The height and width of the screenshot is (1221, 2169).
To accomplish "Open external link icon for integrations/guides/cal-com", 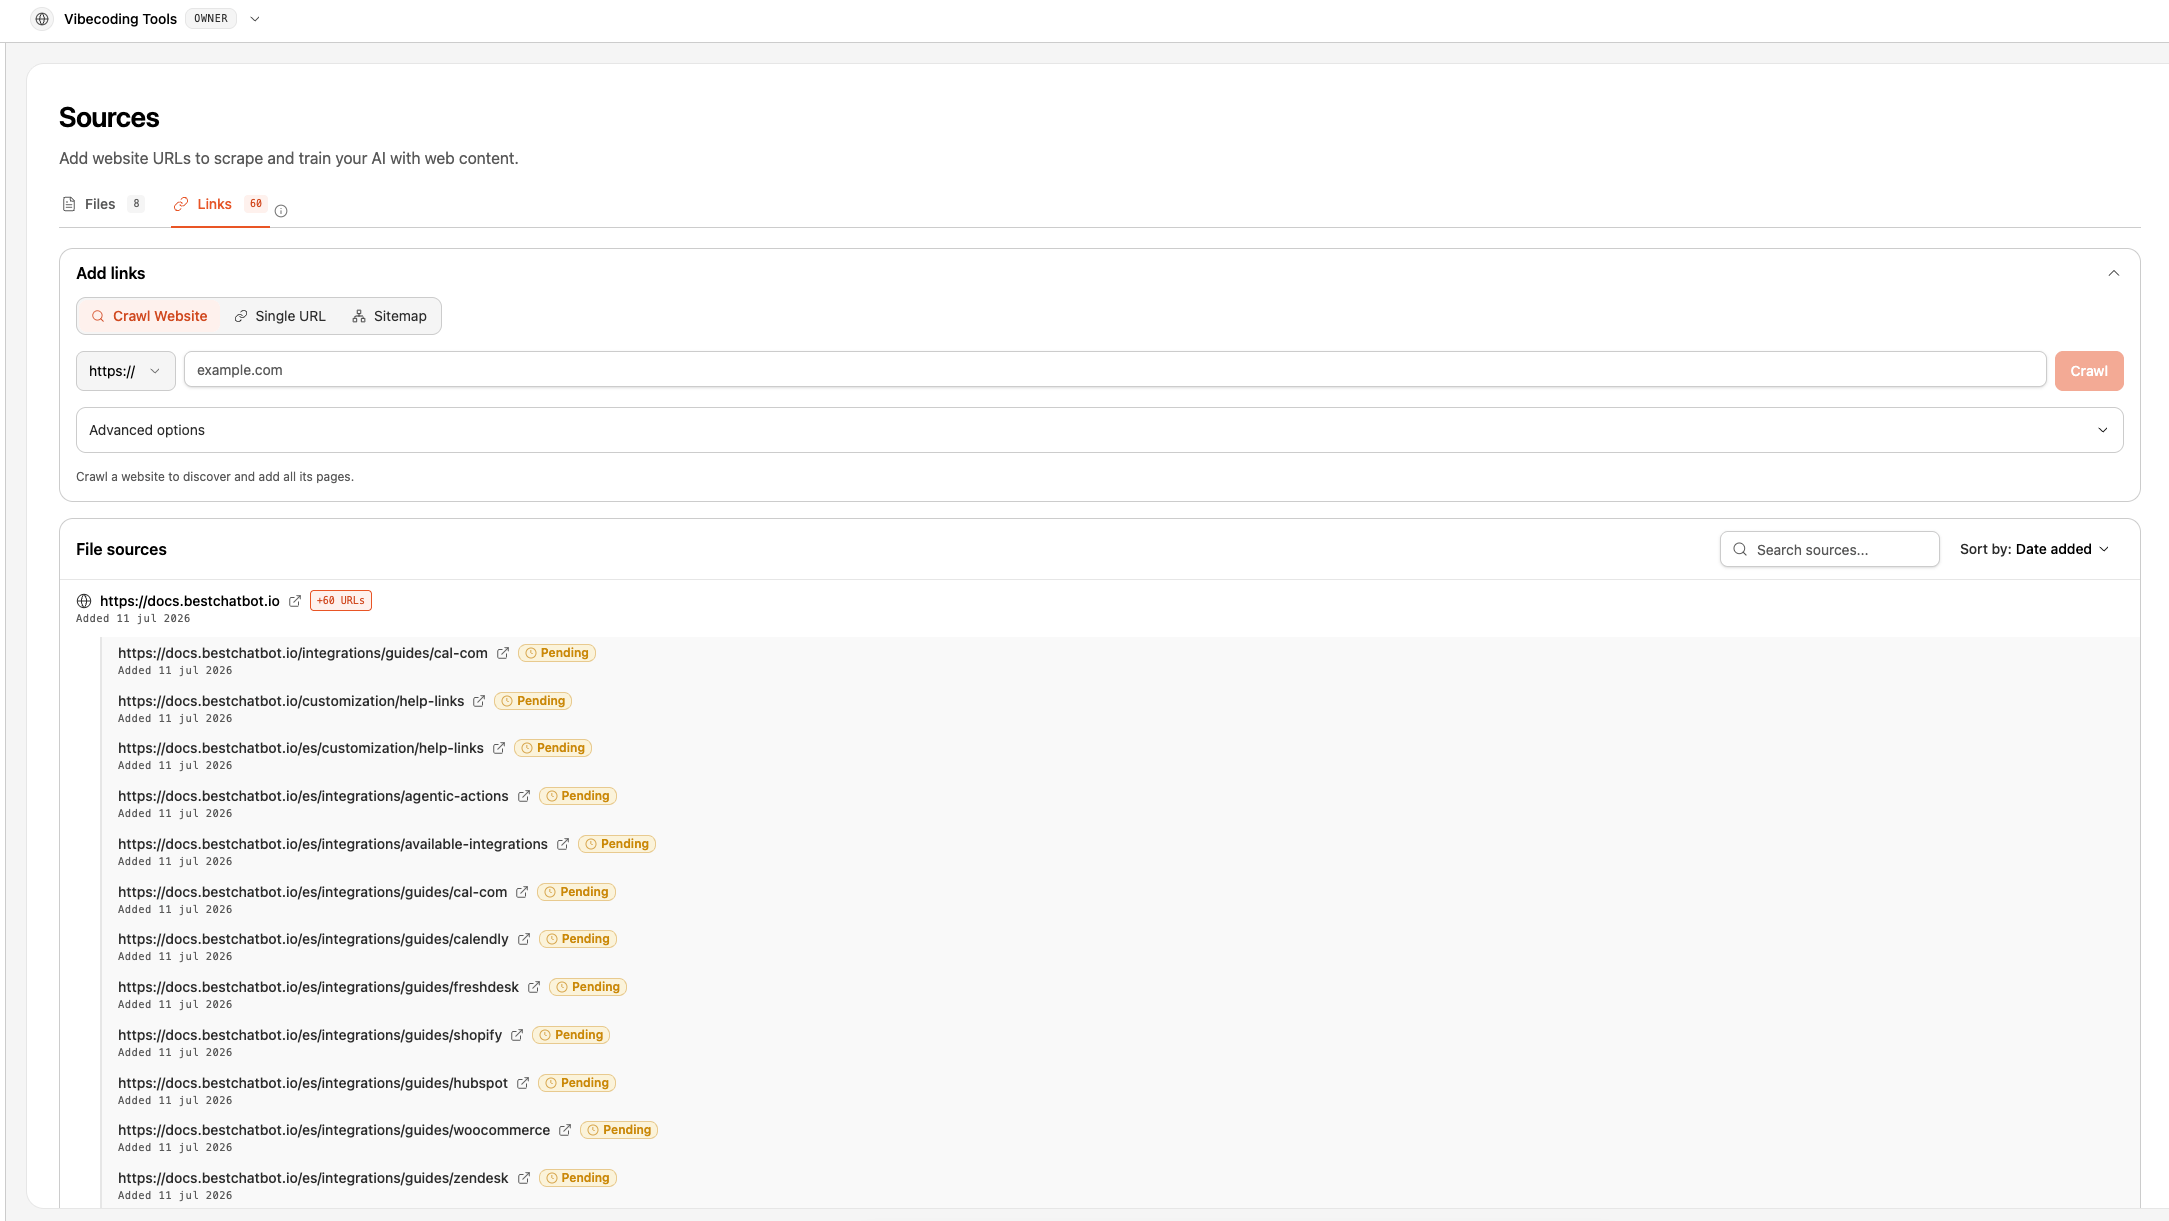I will click(x=503, y=653).
